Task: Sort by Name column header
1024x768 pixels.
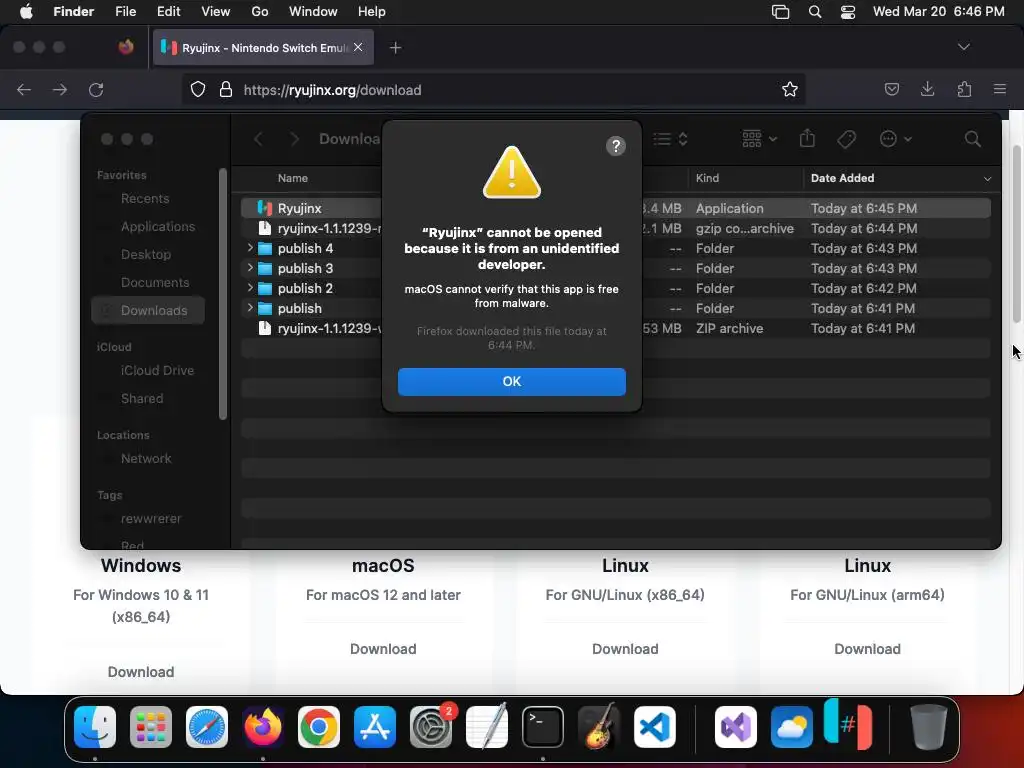Action: click(293, 178)
